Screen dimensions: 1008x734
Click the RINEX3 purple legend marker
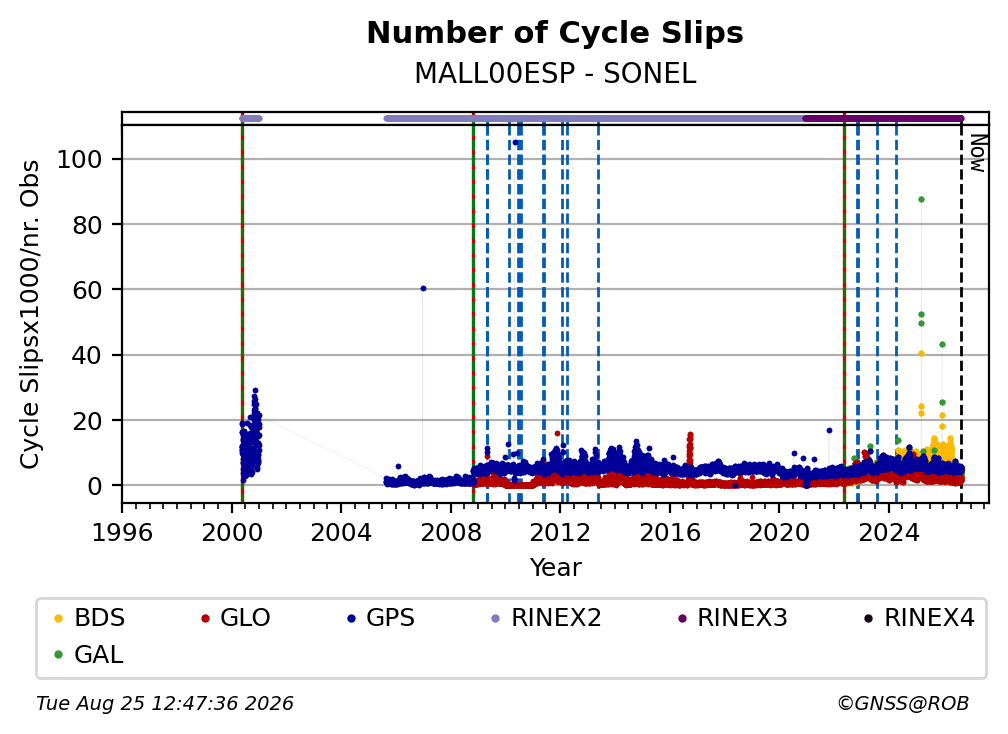click(x=682, y=619)
